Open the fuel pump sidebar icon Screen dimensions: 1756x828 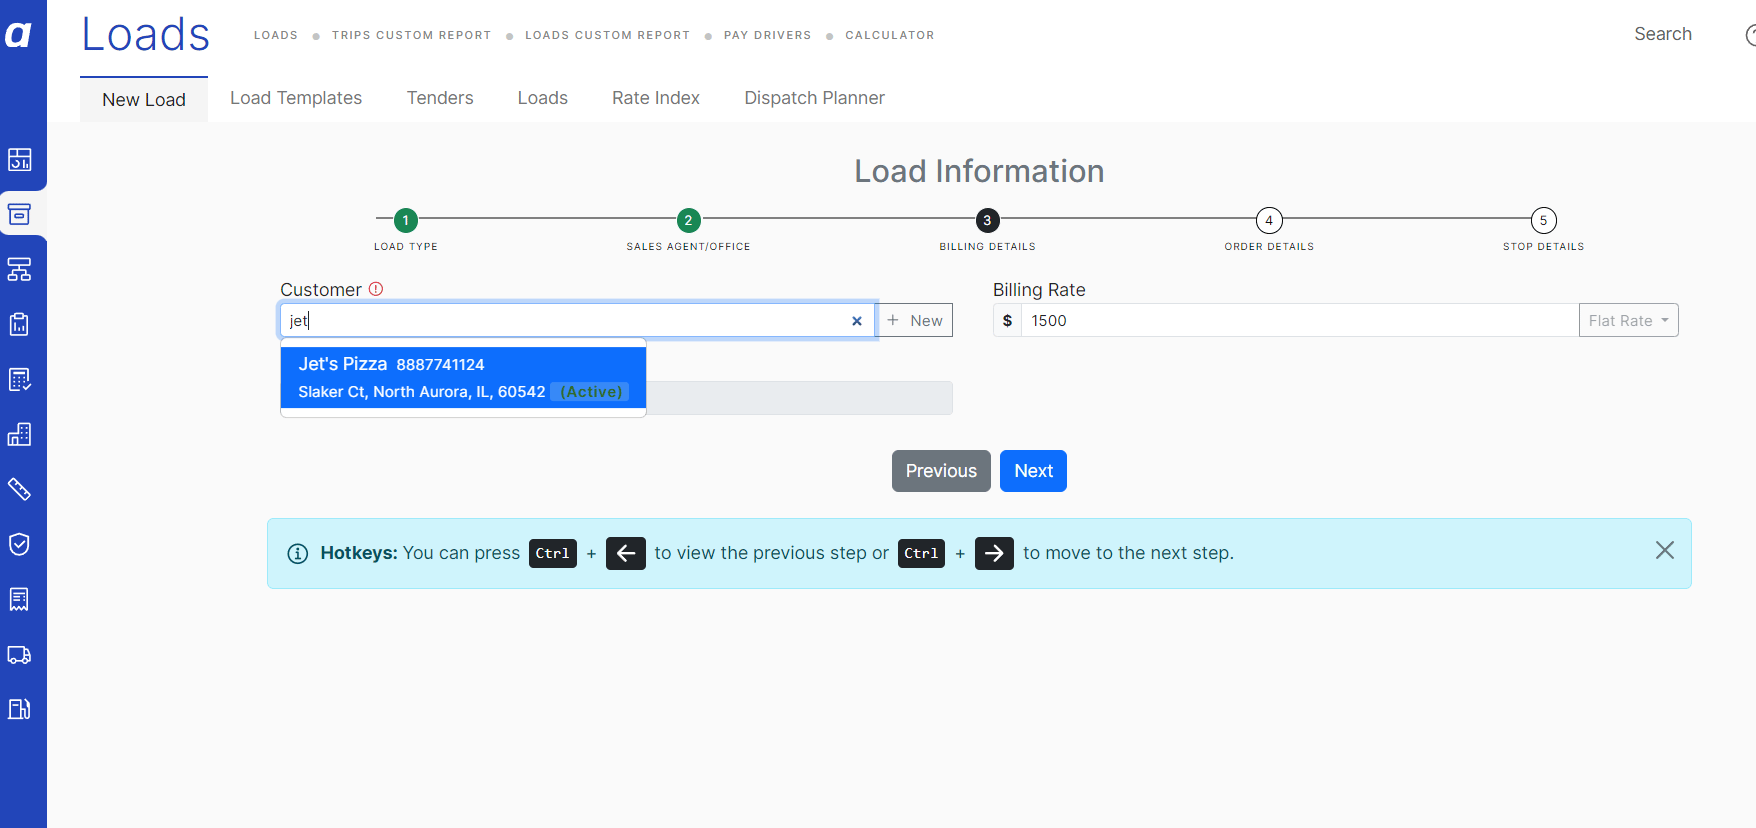19,709
